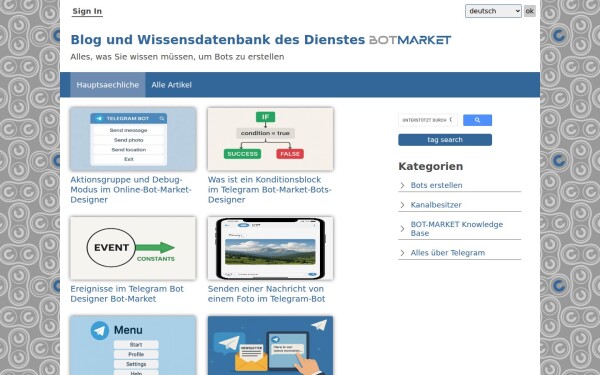Image resolution: width=600 pixels, height=375 pixels.
Task: Read article Aktionsgruppe und Debug-Modus
Action: click(x=131, y=190)
